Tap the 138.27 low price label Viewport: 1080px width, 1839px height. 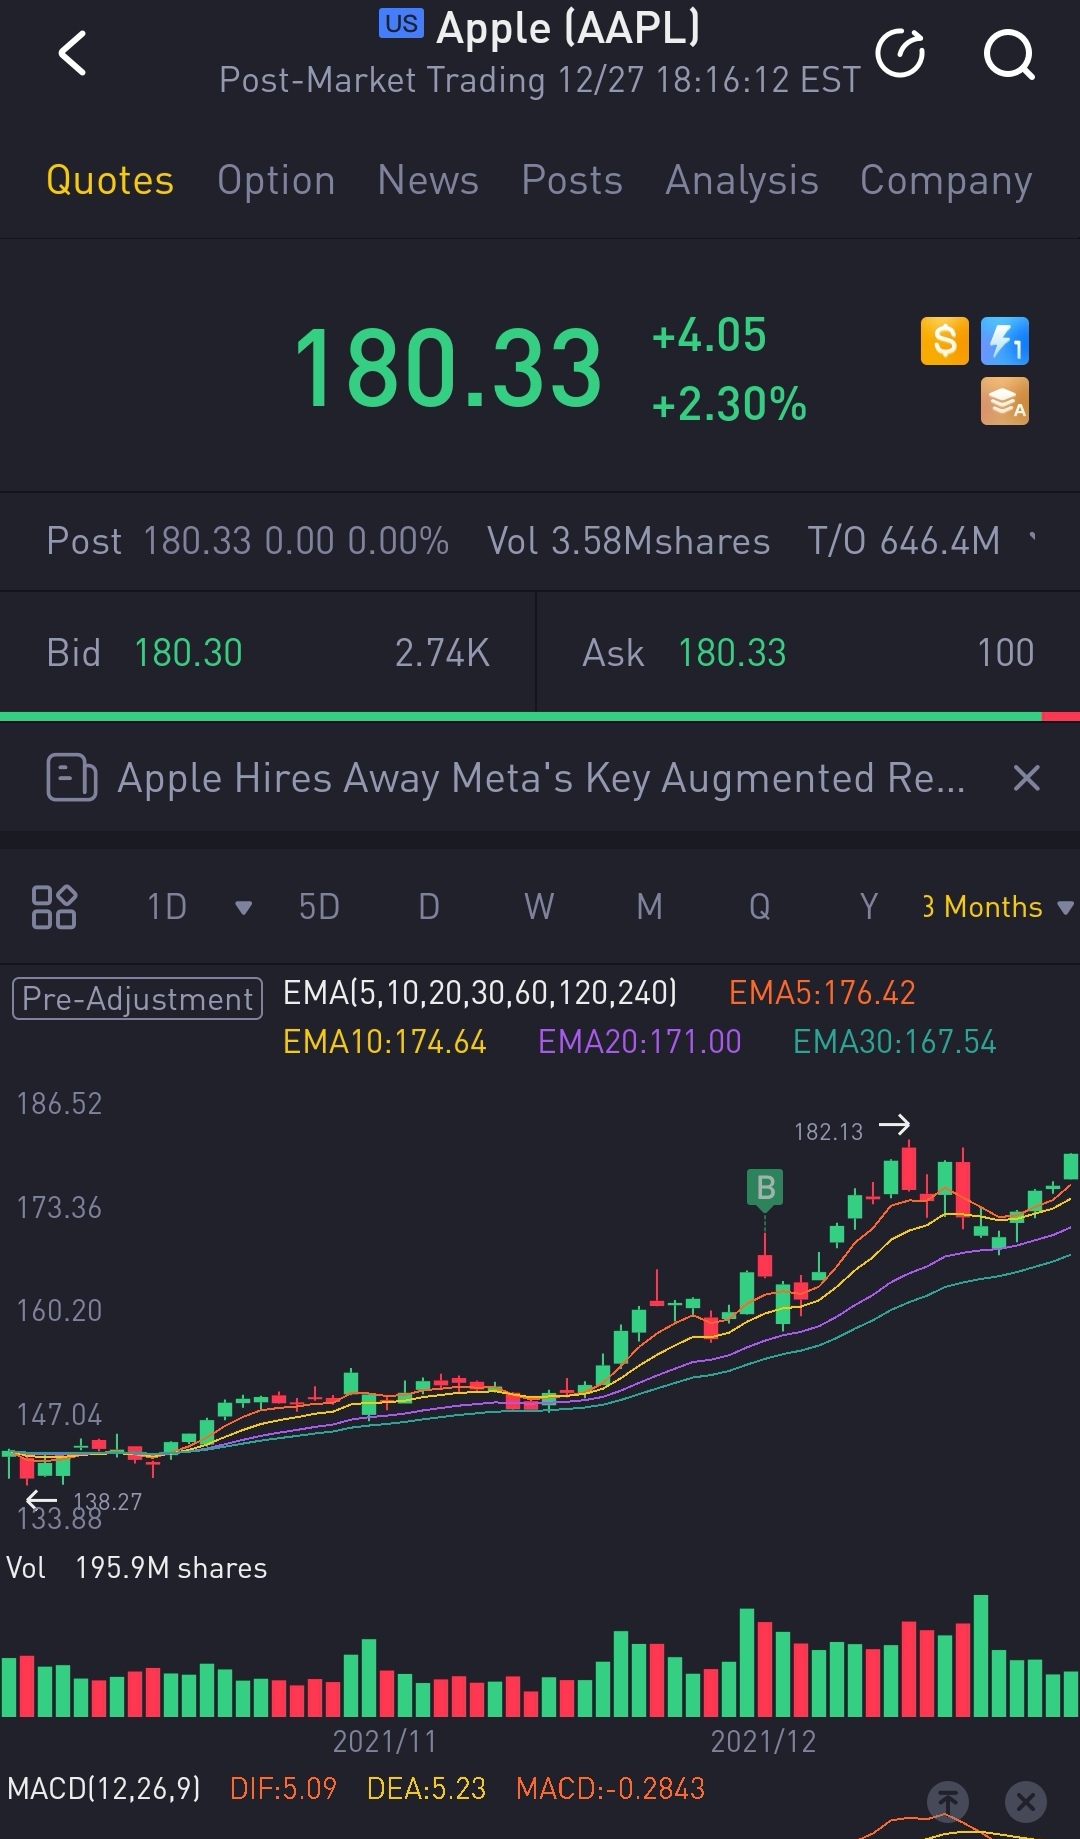pyautogui.click(x=108, y=1502)
